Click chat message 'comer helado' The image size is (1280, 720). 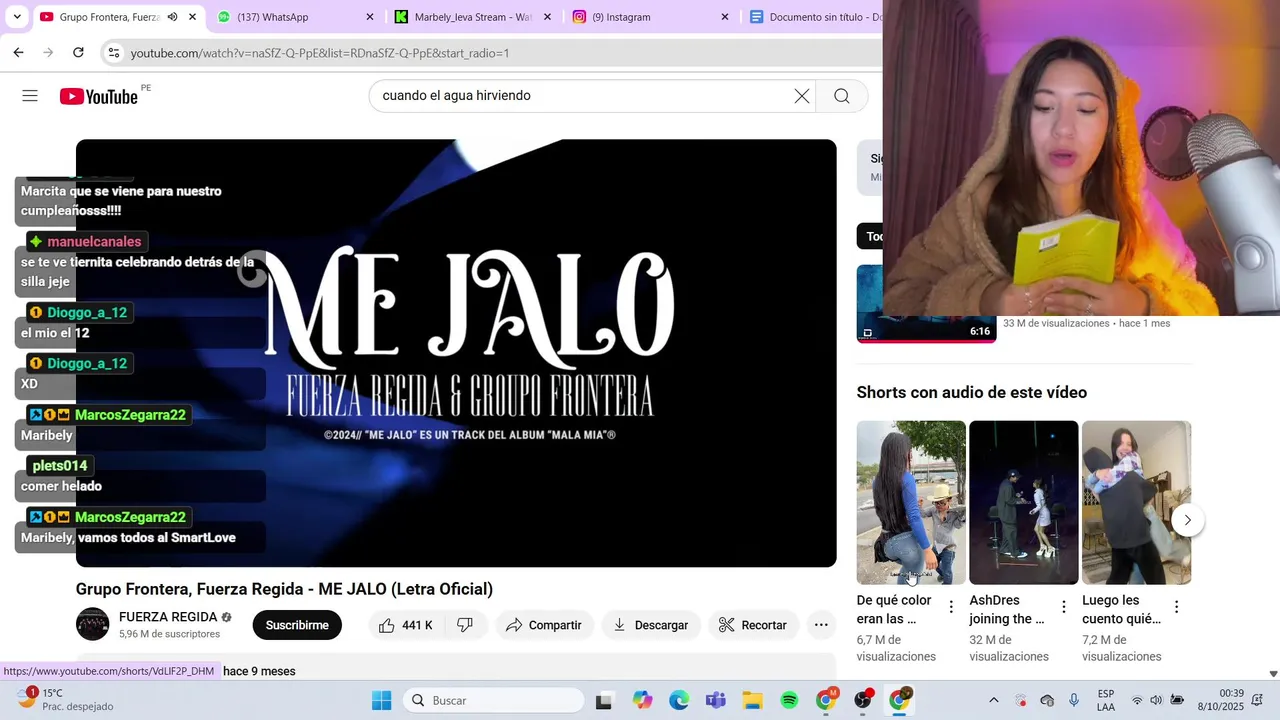[x=61, y=486]
